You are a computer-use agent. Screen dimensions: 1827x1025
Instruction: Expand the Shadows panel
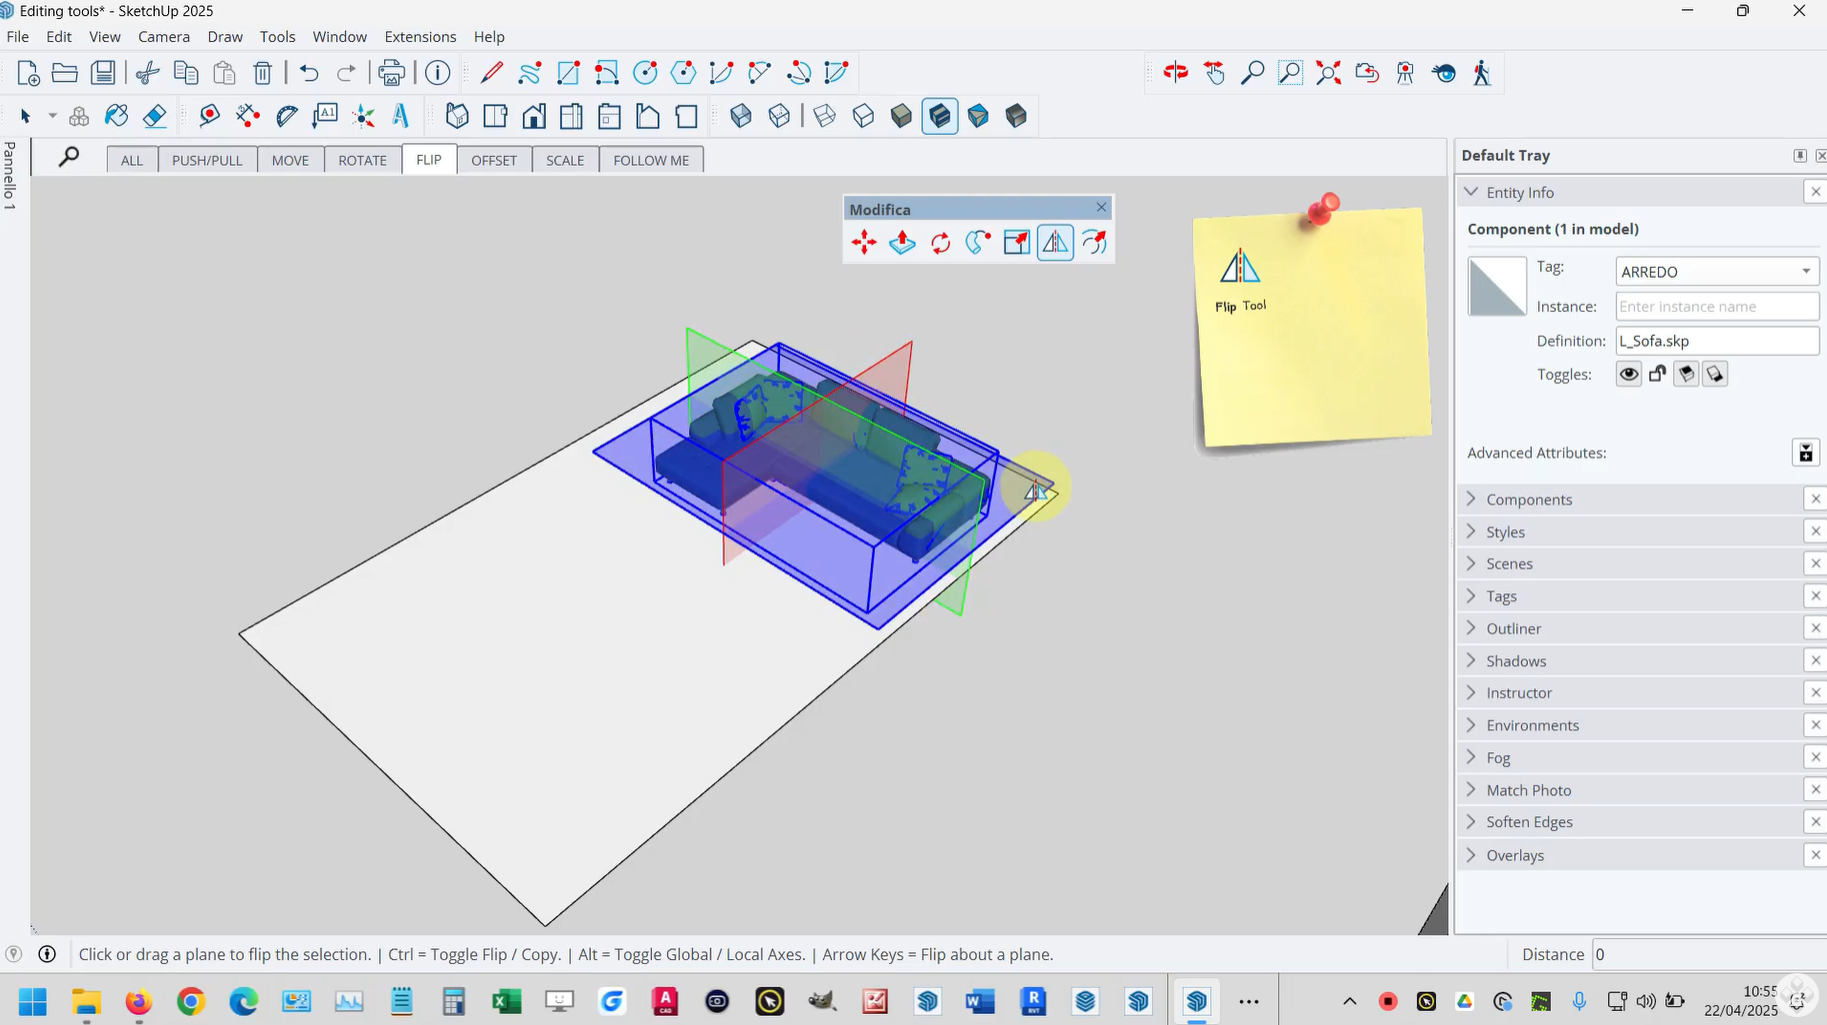[1515, 661]
